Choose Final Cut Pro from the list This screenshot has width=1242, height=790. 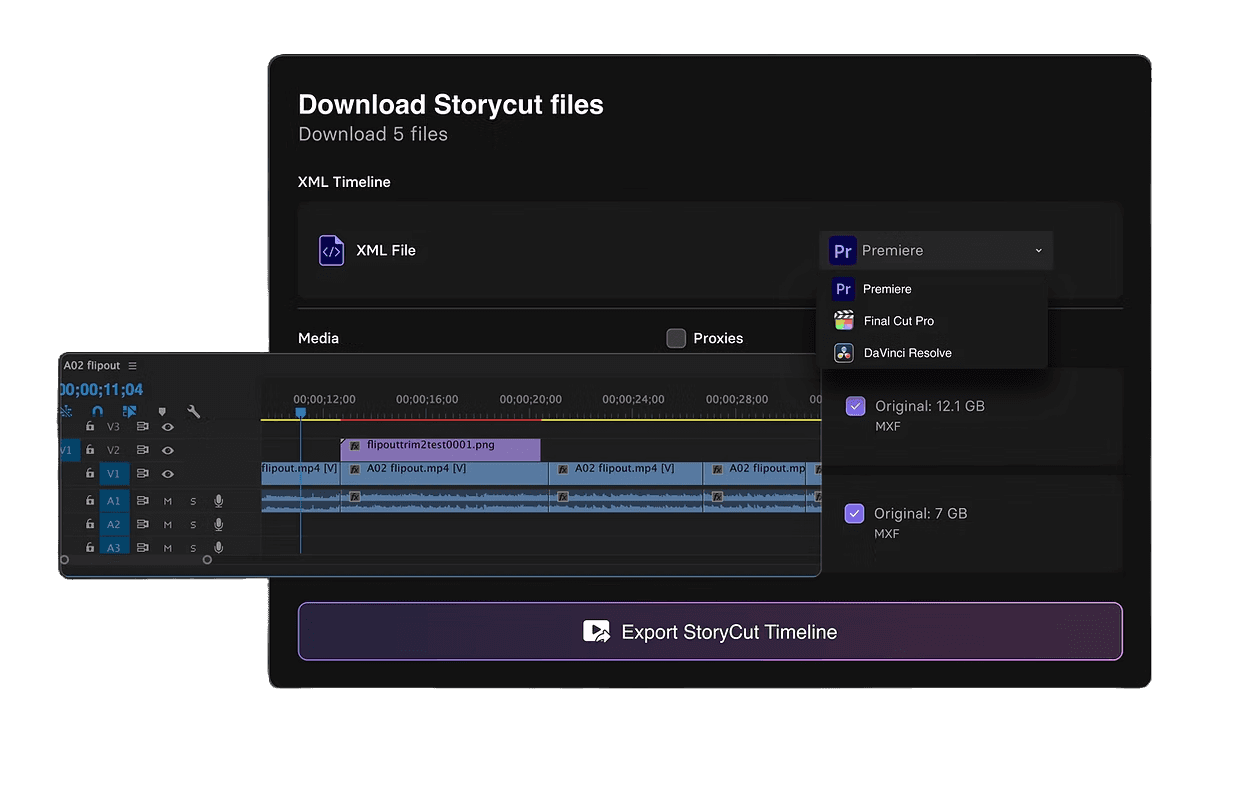932,321
